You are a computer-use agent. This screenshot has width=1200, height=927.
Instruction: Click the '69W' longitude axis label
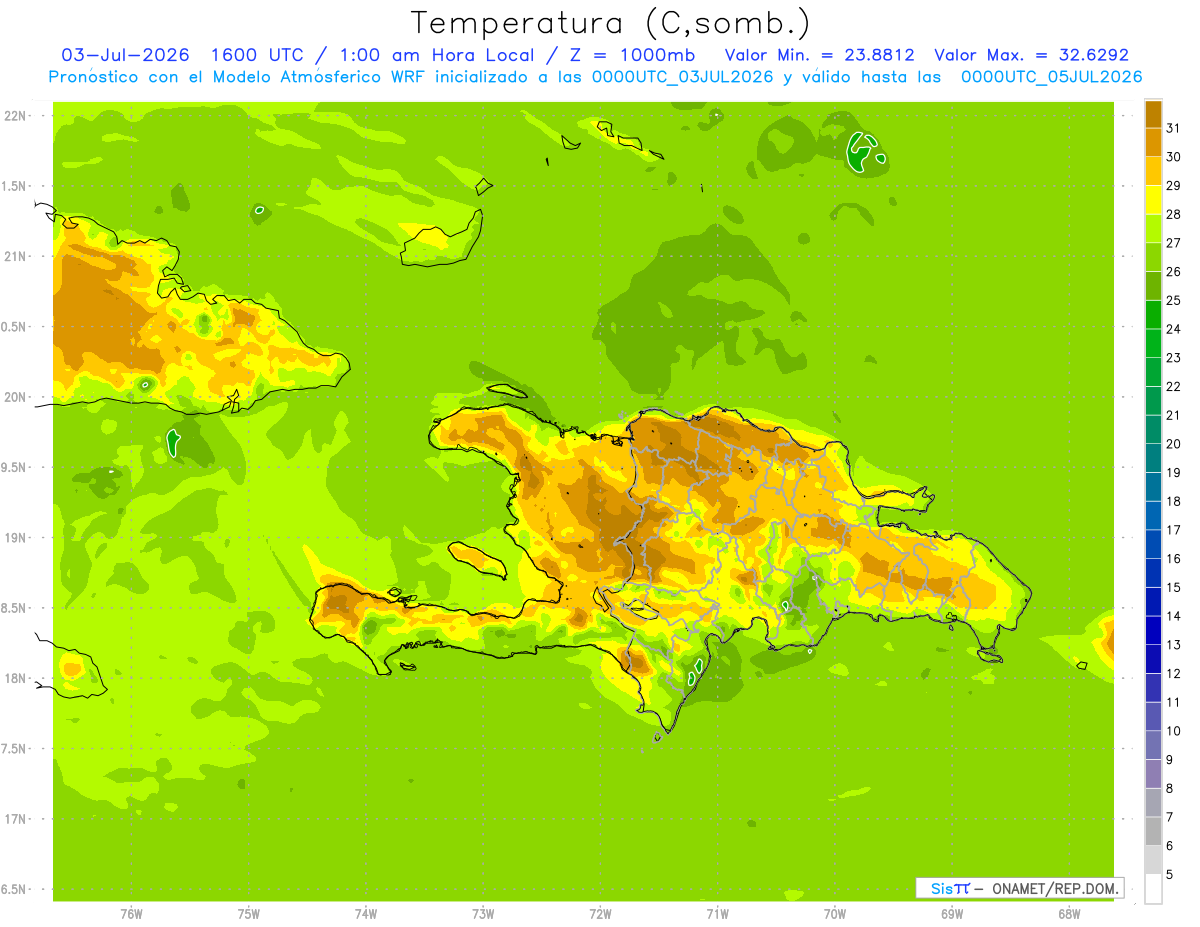click(952, 914)
